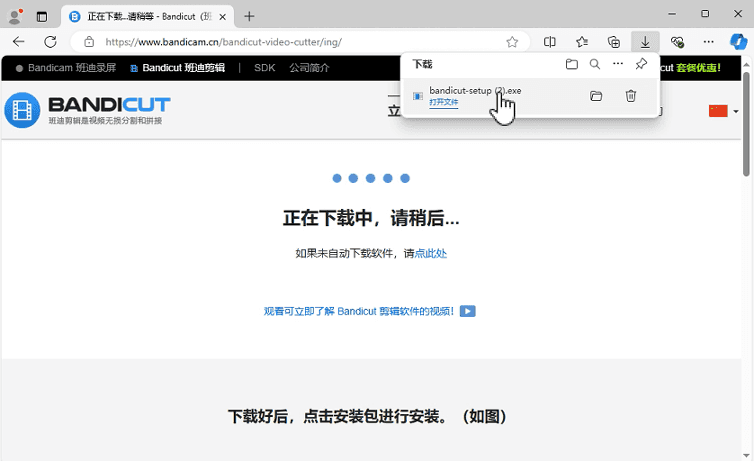The width and height of the screenshot is (754, 461).
Task: Open downloads folder from panel header
Action: tap(572, 64)
